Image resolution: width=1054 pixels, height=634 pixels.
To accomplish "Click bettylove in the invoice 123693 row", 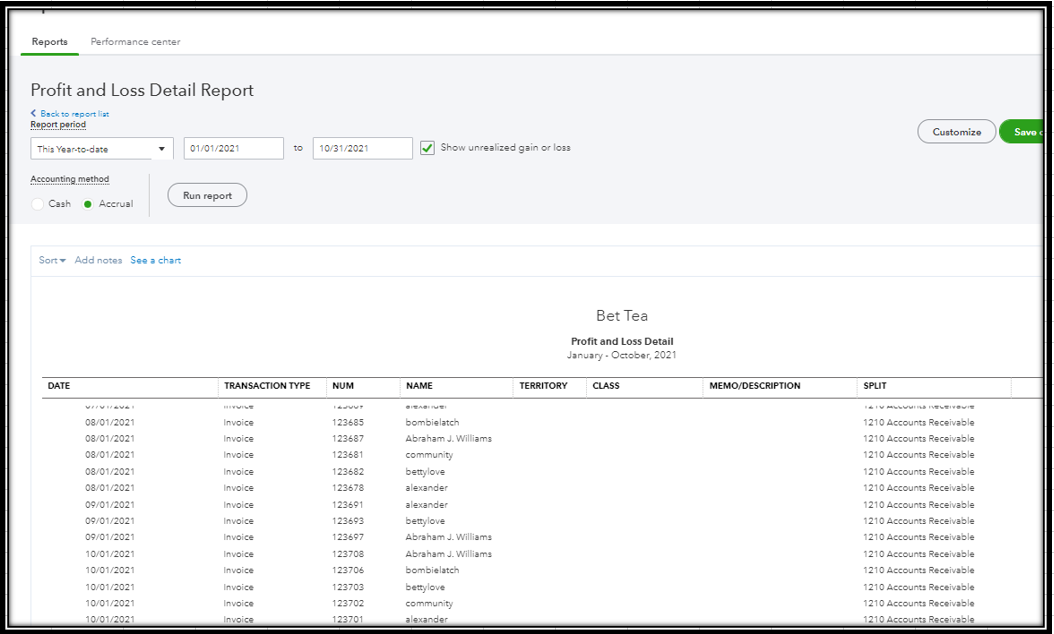I will click(425, 521).
